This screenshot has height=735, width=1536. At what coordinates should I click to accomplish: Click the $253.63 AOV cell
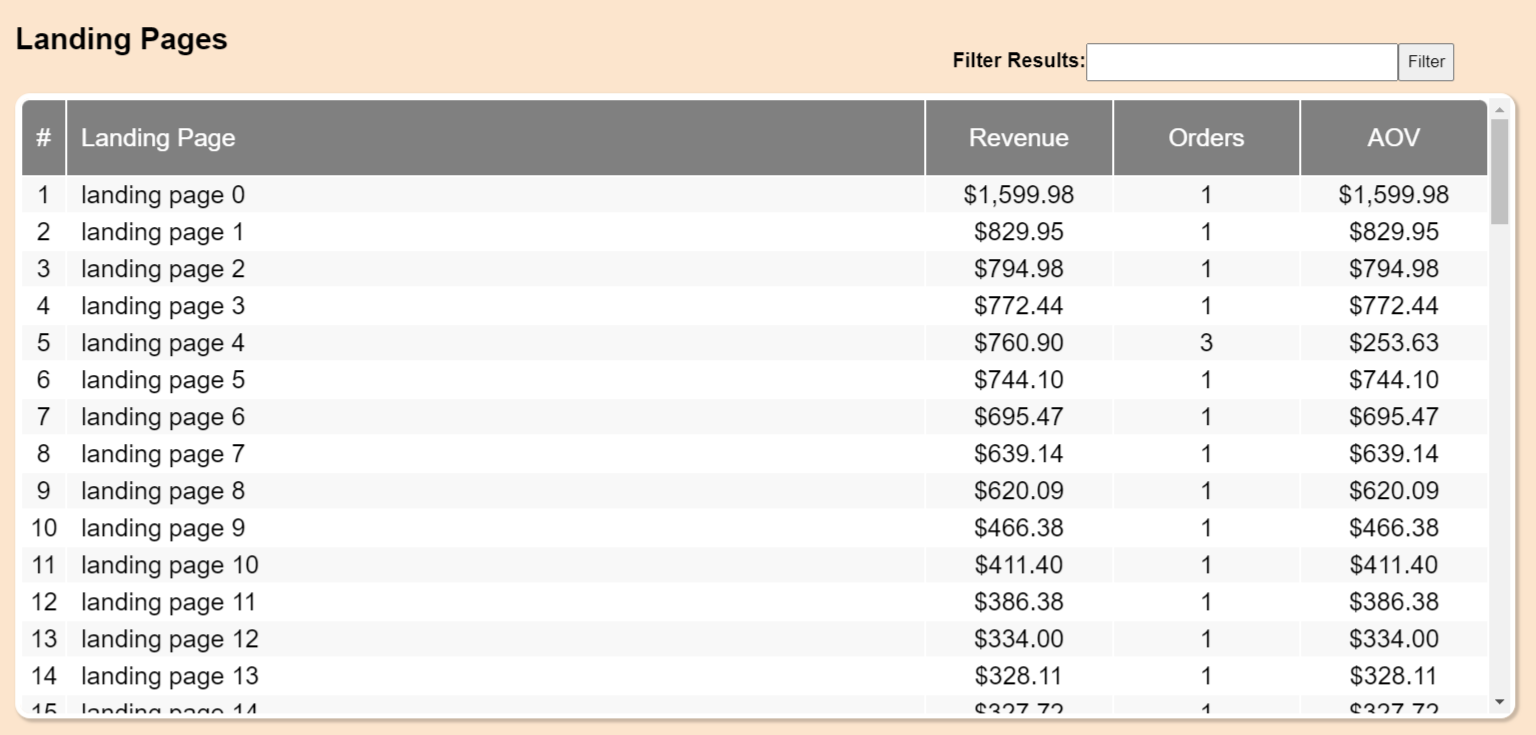[x=1393, y=343]
